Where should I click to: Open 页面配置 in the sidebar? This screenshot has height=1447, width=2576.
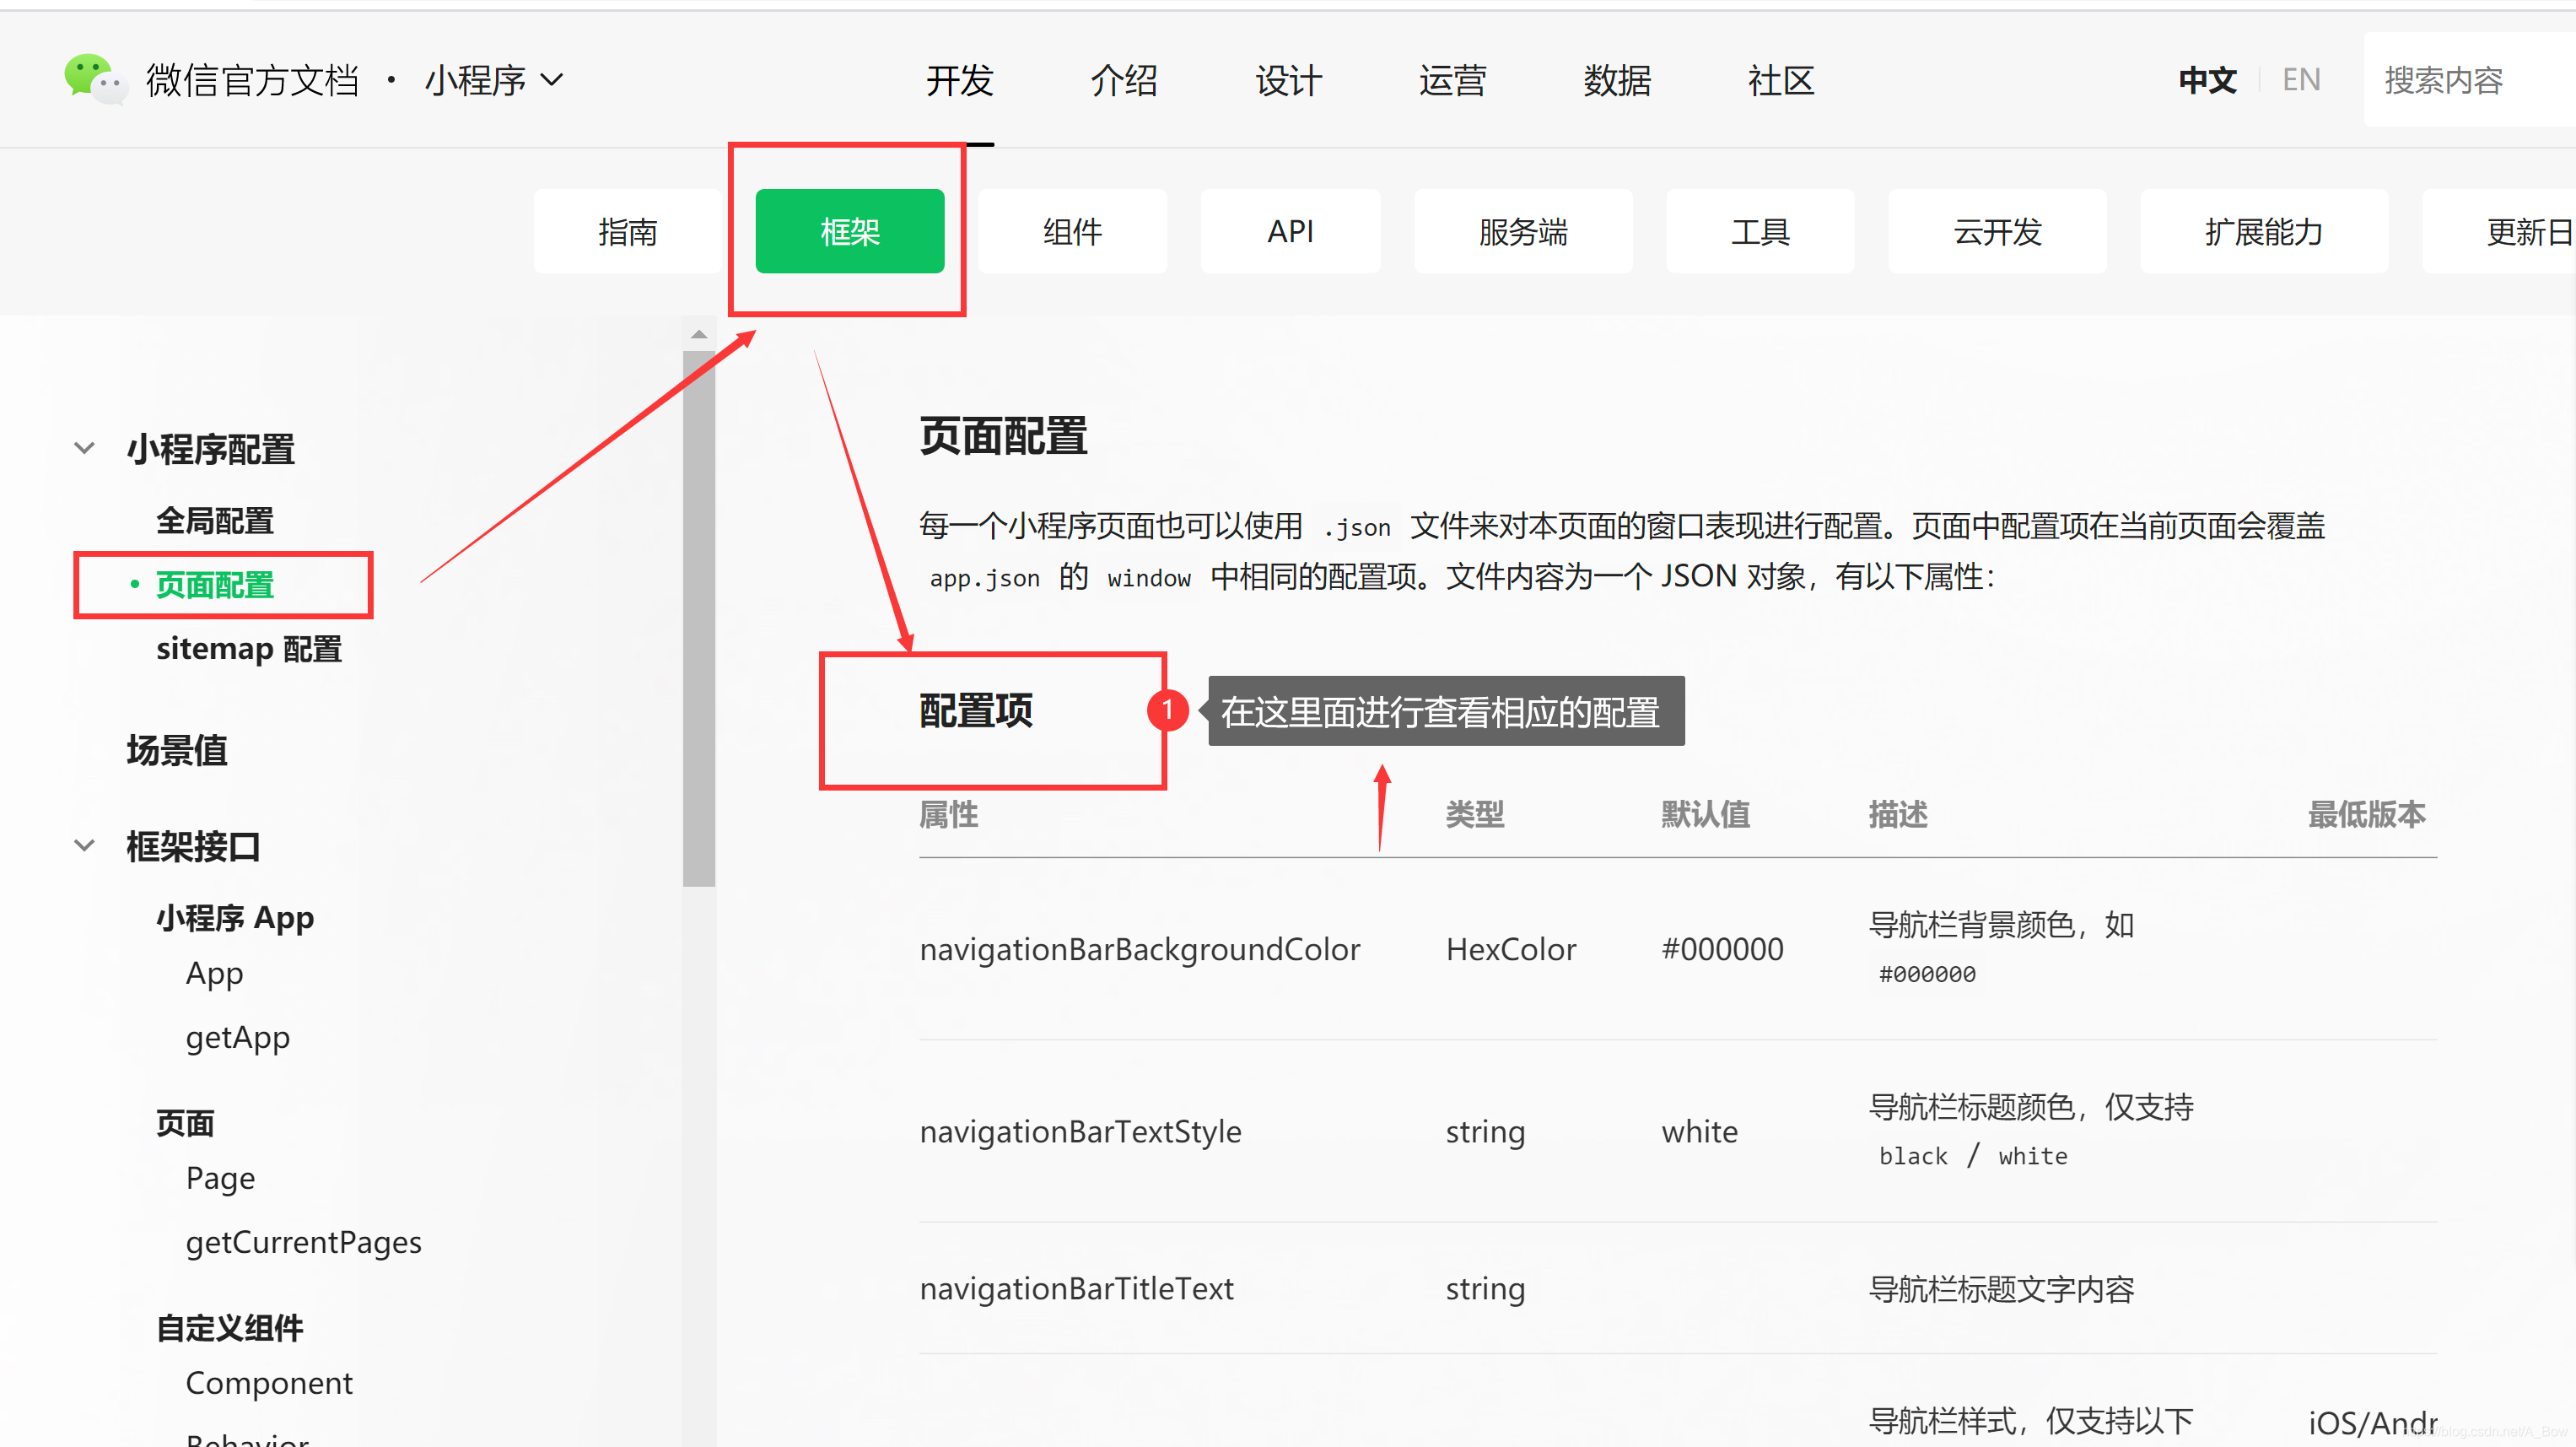(215, 585)
